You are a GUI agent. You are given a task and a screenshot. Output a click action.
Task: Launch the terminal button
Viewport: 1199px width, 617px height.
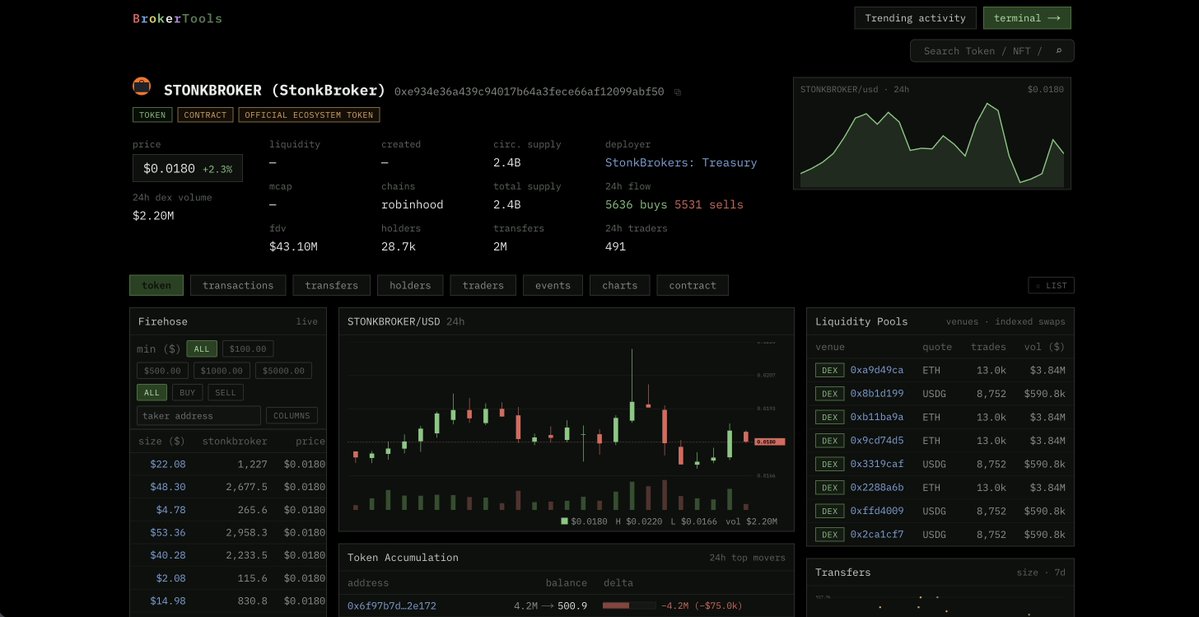pyautogui.click(x=1027, y=18)
